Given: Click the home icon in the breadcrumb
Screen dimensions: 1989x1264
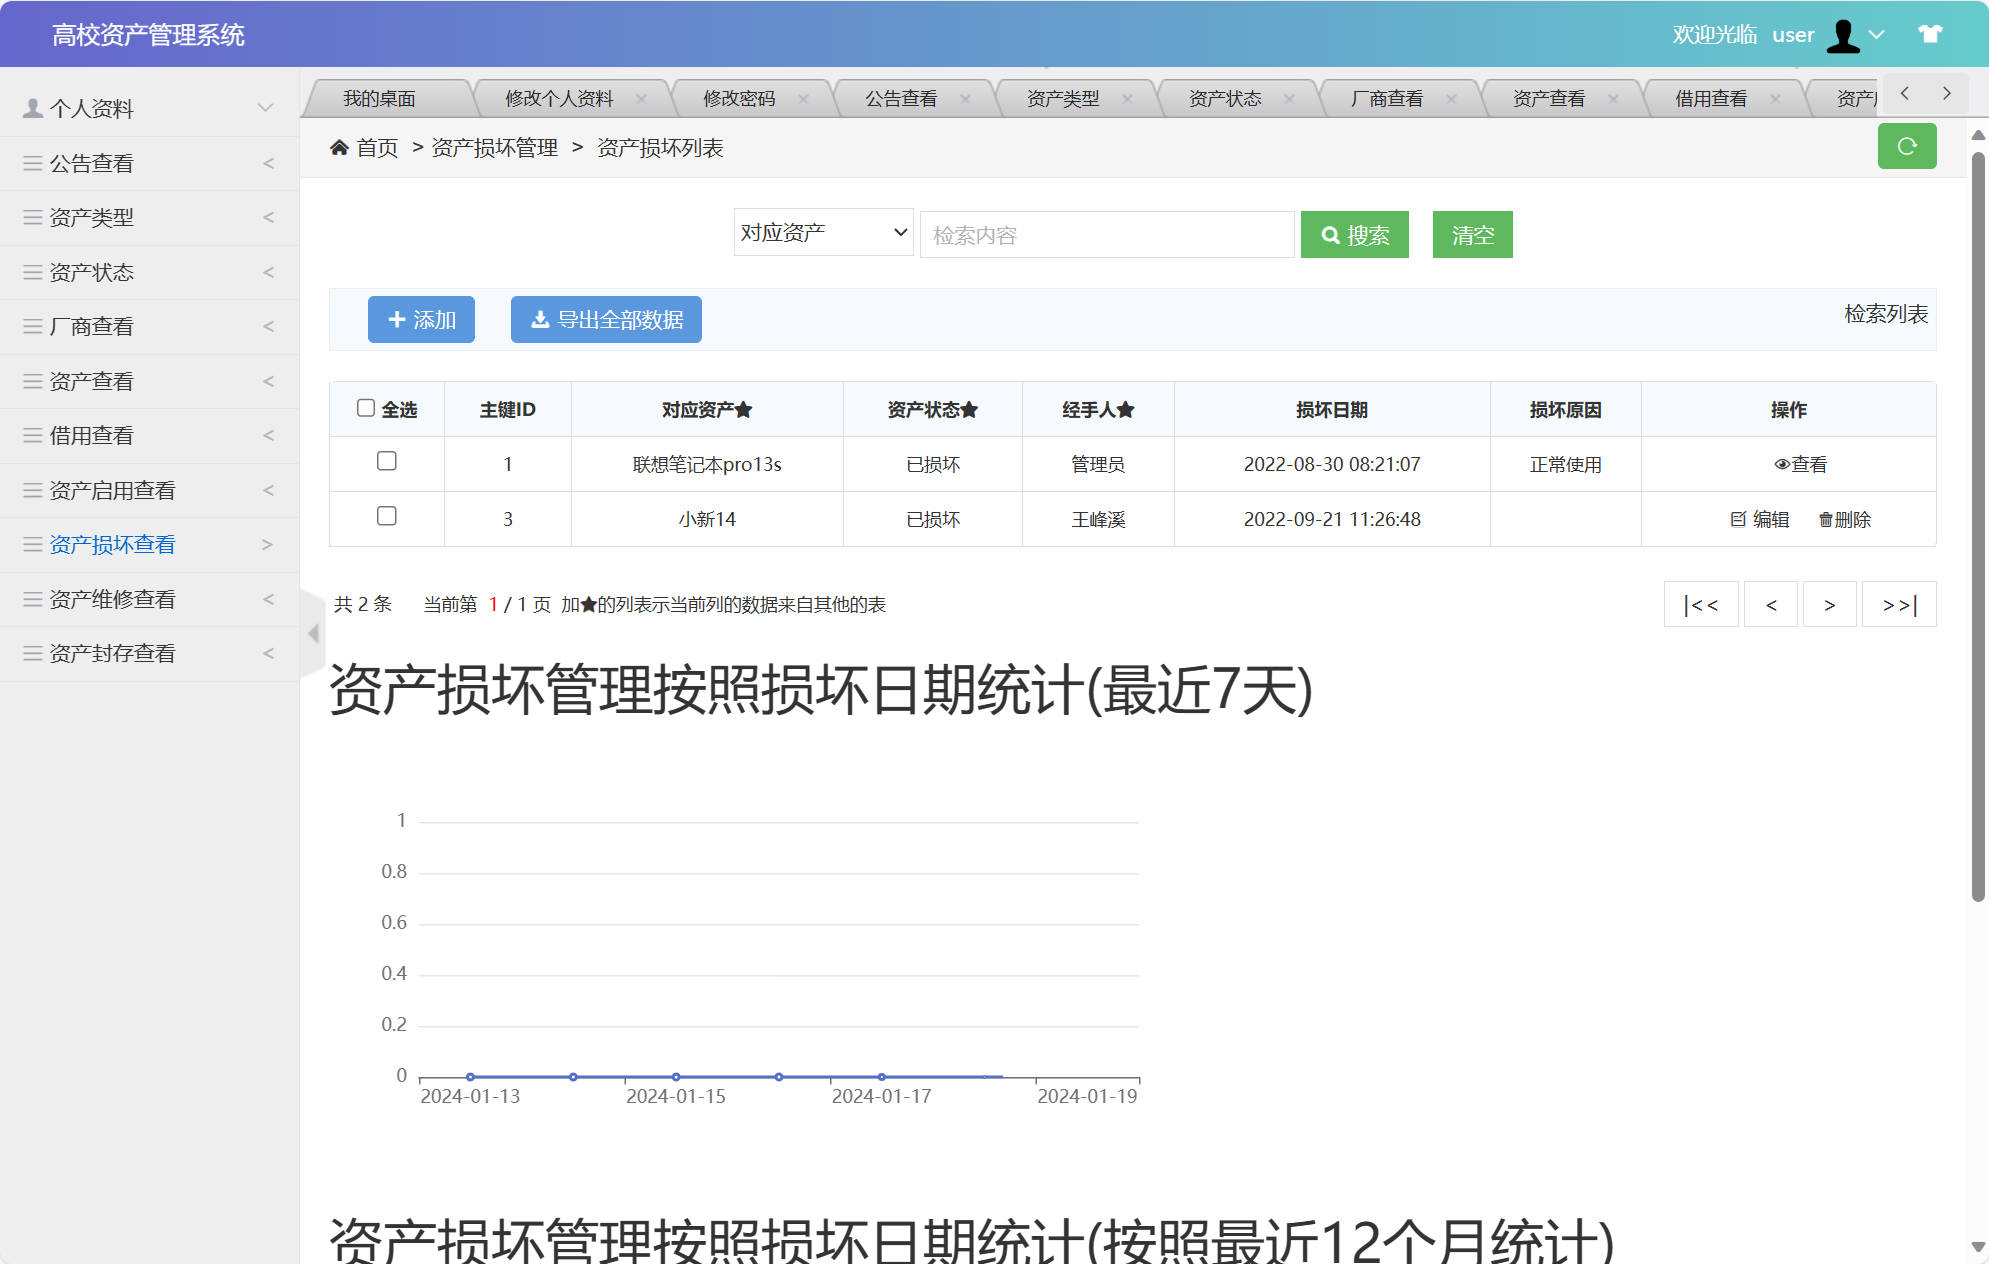Looking at the screenshot, I should (x=340, y=147).
